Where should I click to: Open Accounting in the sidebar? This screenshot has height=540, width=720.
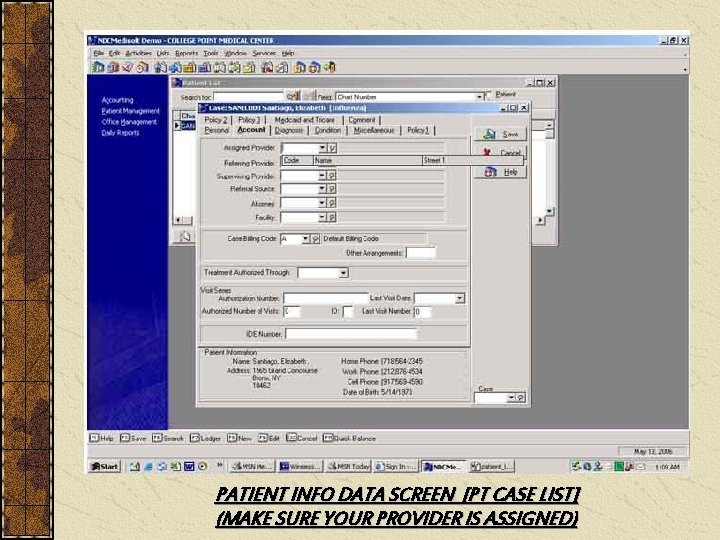coord(118,100)
